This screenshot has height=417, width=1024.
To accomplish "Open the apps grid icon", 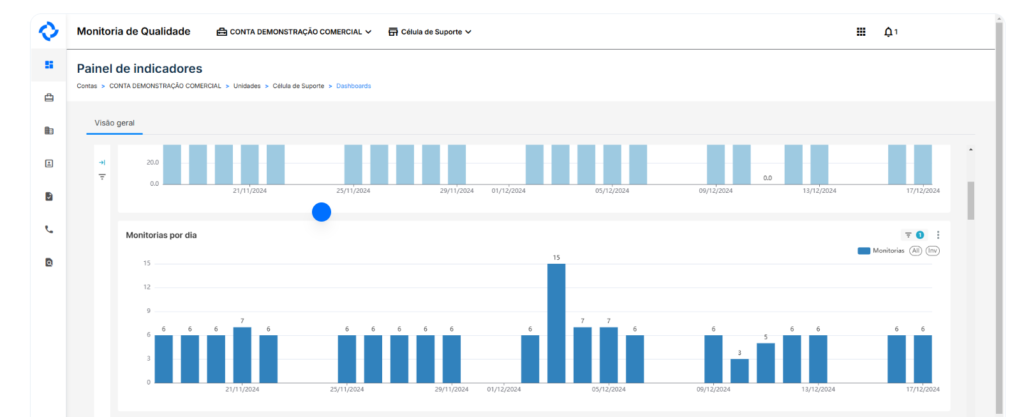I will (861, 32).
